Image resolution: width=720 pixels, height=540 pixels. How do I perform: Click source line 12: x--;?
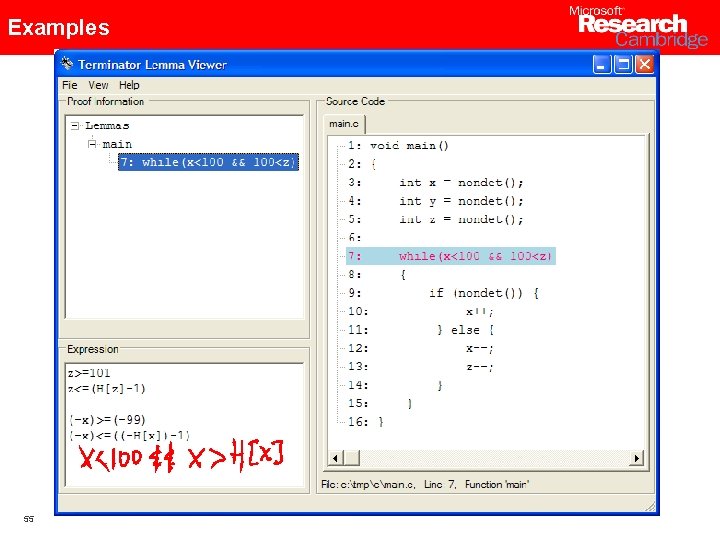click(421, 348)
